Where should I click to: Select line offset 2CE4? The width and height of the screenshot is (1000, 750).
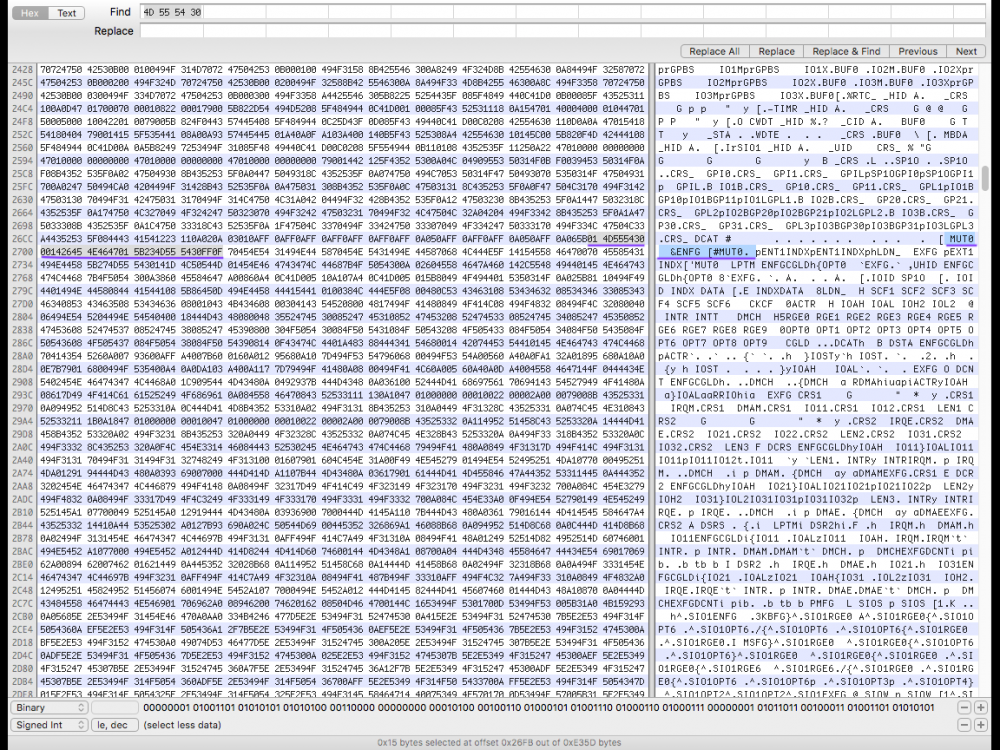(22, 629)
